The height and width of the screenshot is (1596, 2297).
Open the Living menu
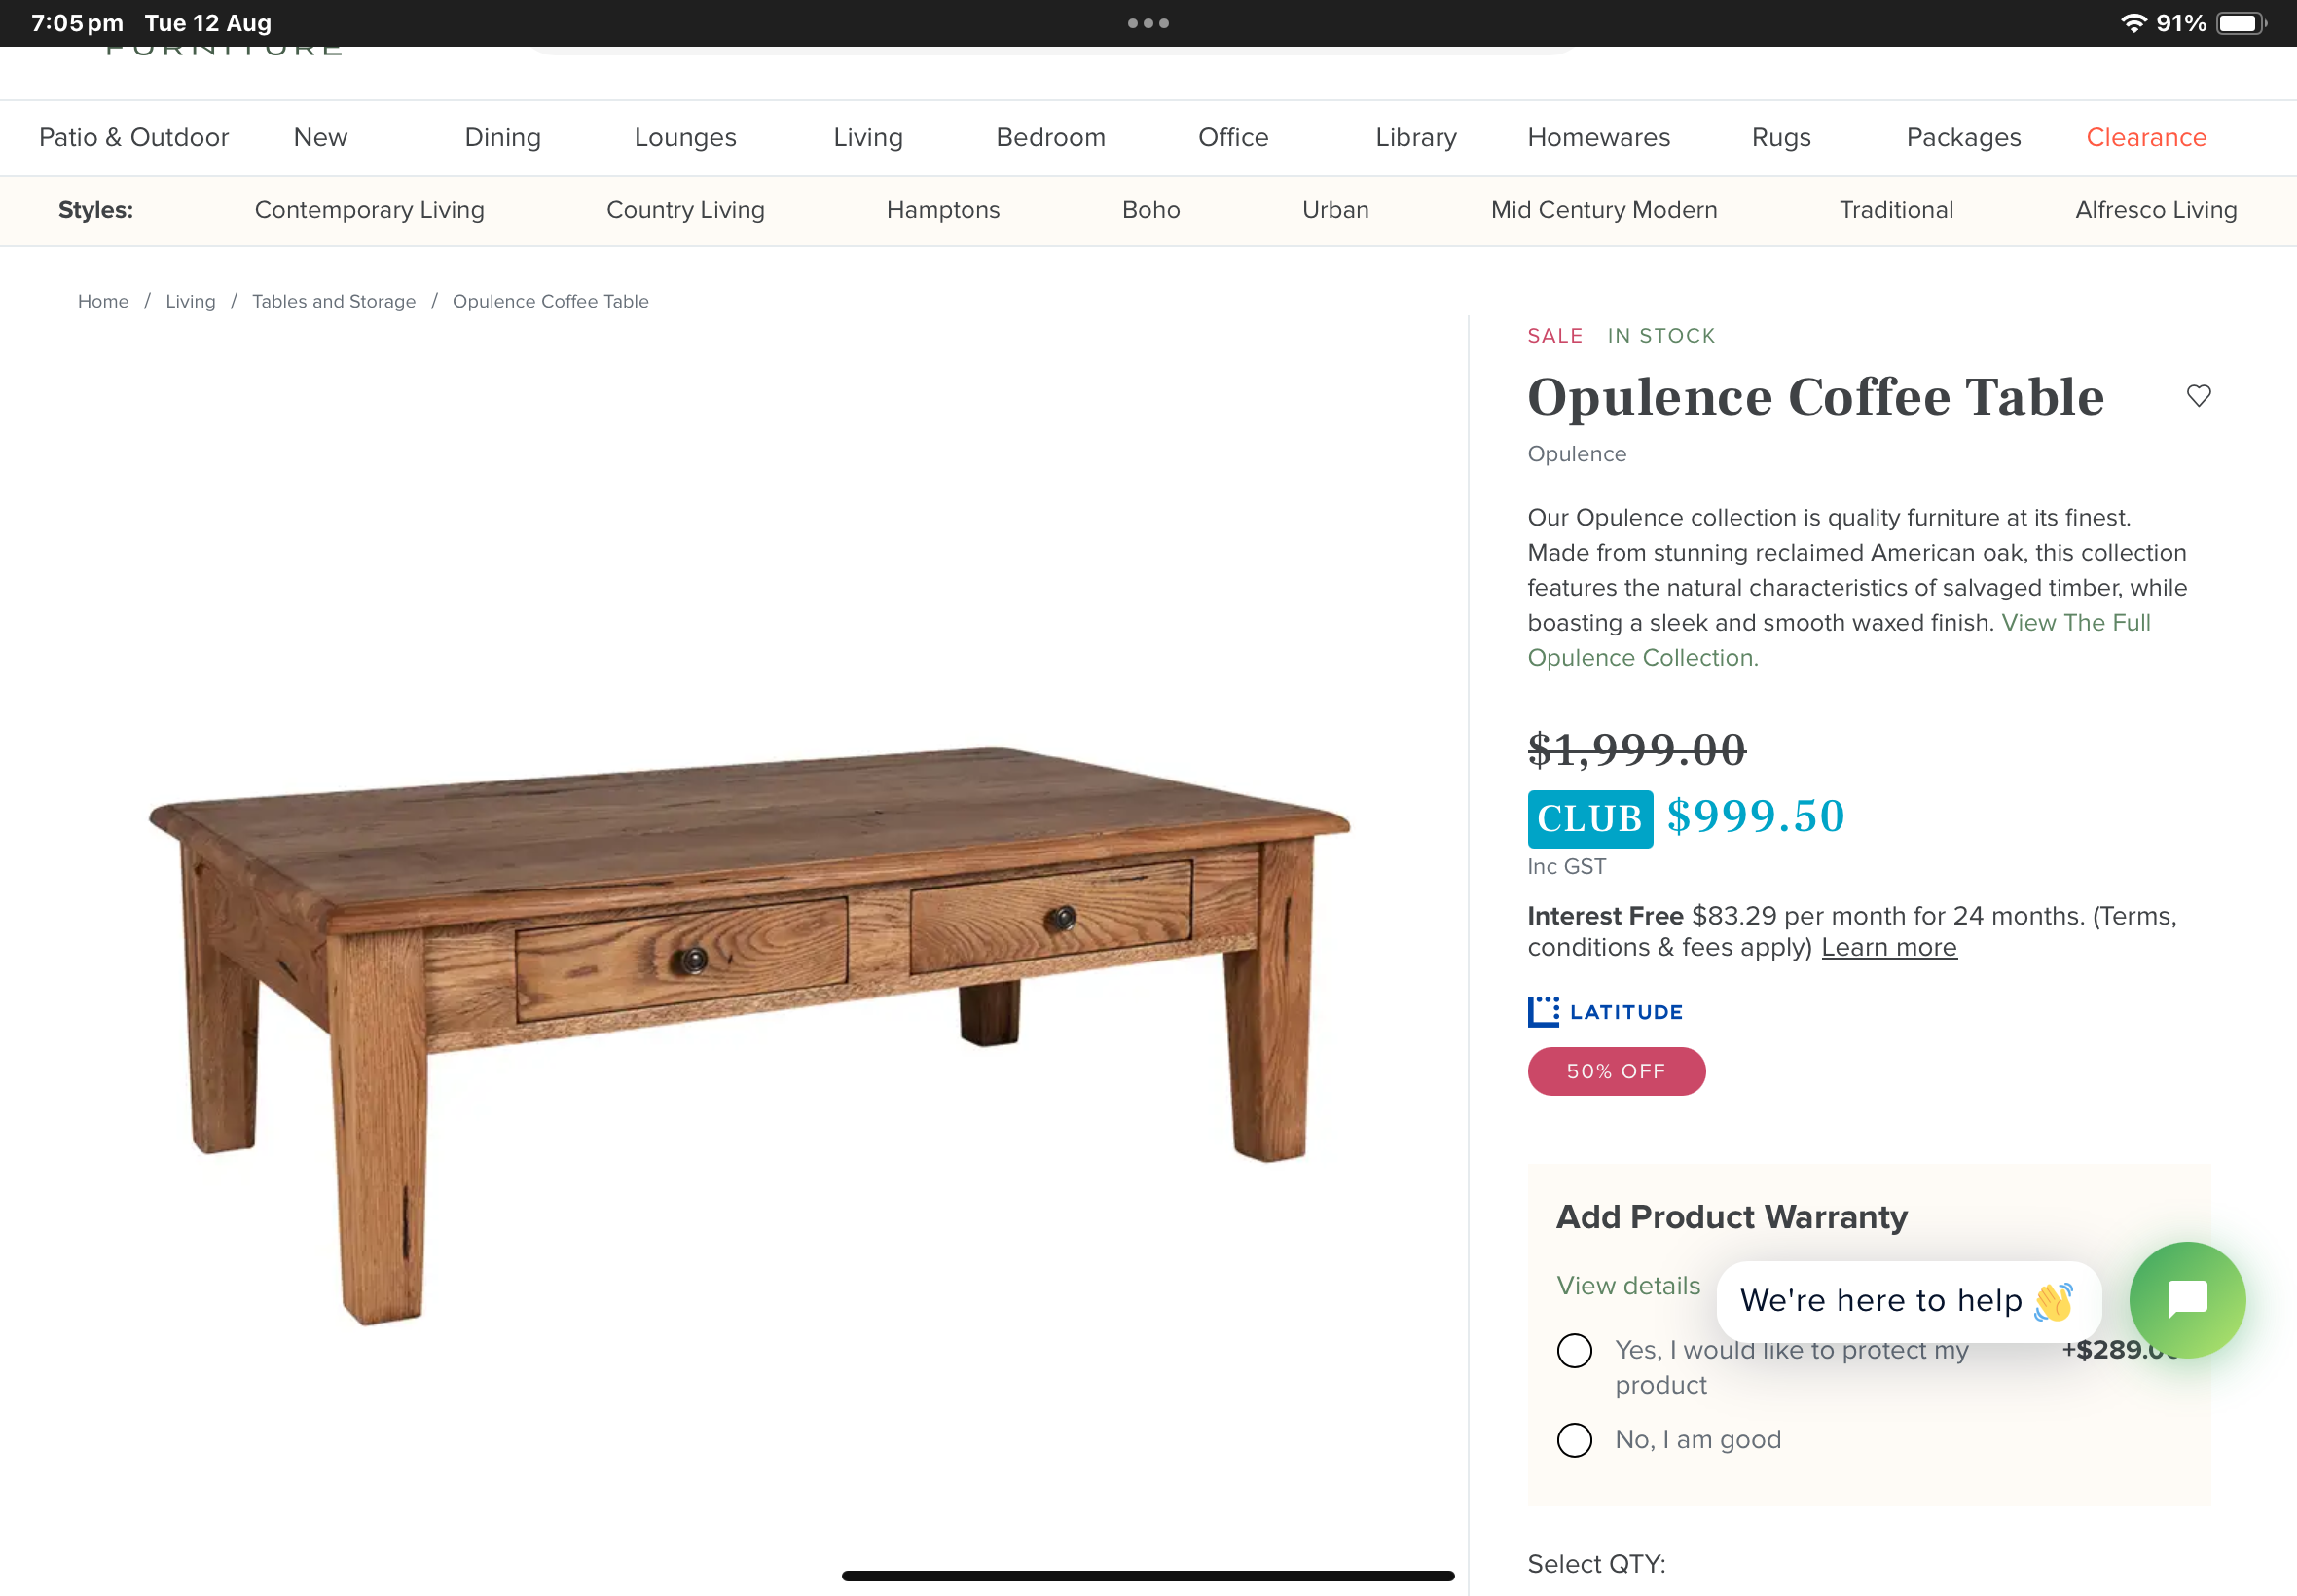[x=868, y=137]
